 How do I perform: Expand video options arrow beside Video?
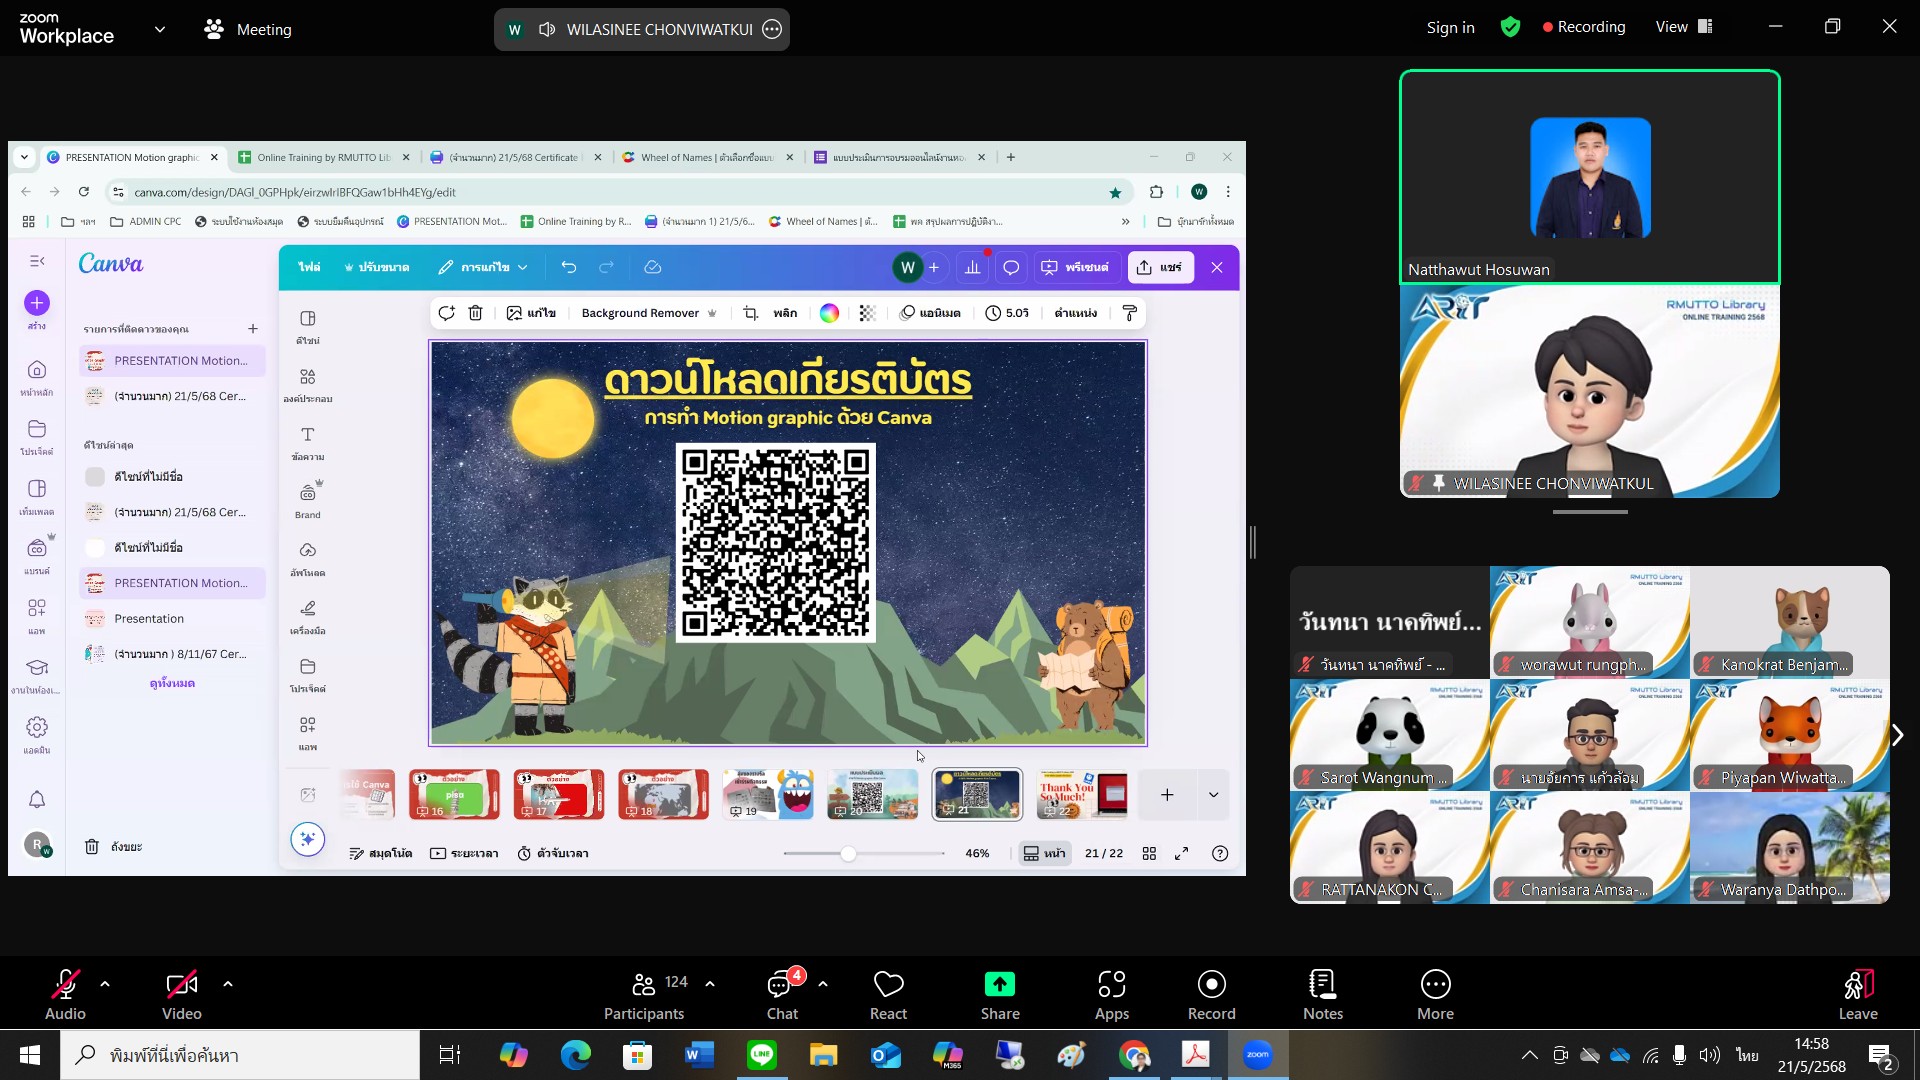click(x=228, y=984)
